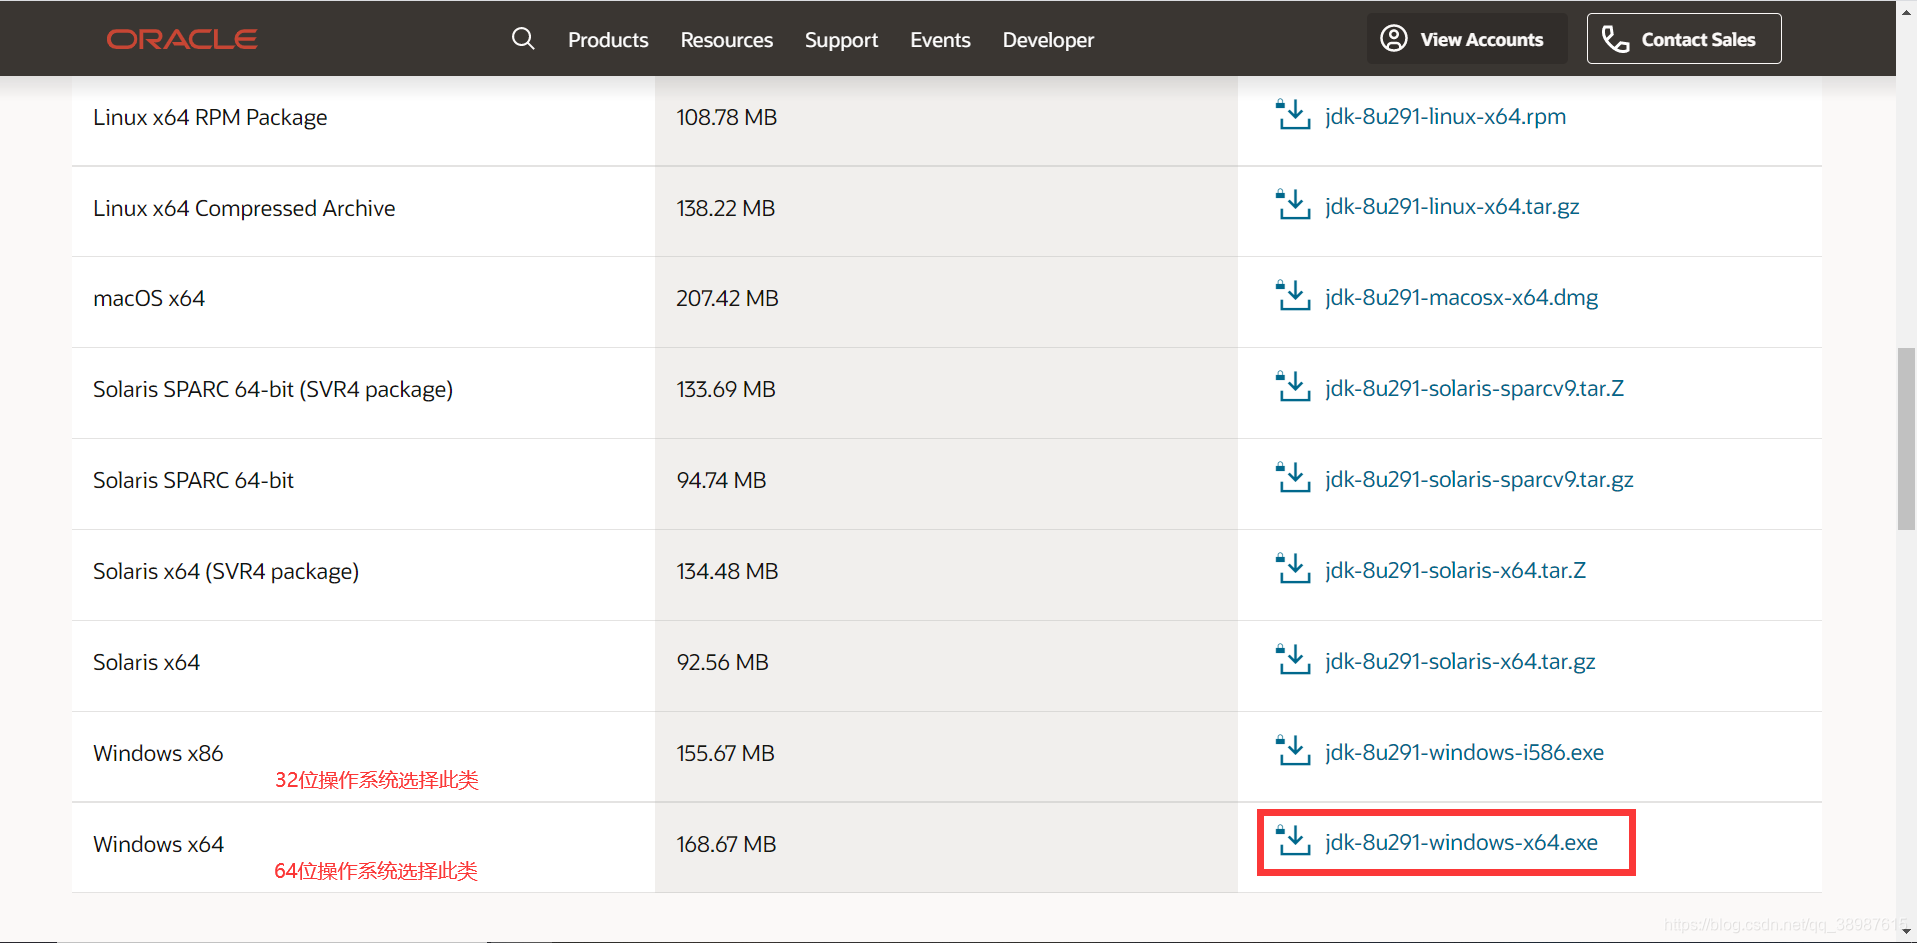The image size is (1917, 943).
Task: Click download icon for jdk-8u291-macosx-x64.dmg
Action: (x=1293, y=296)
